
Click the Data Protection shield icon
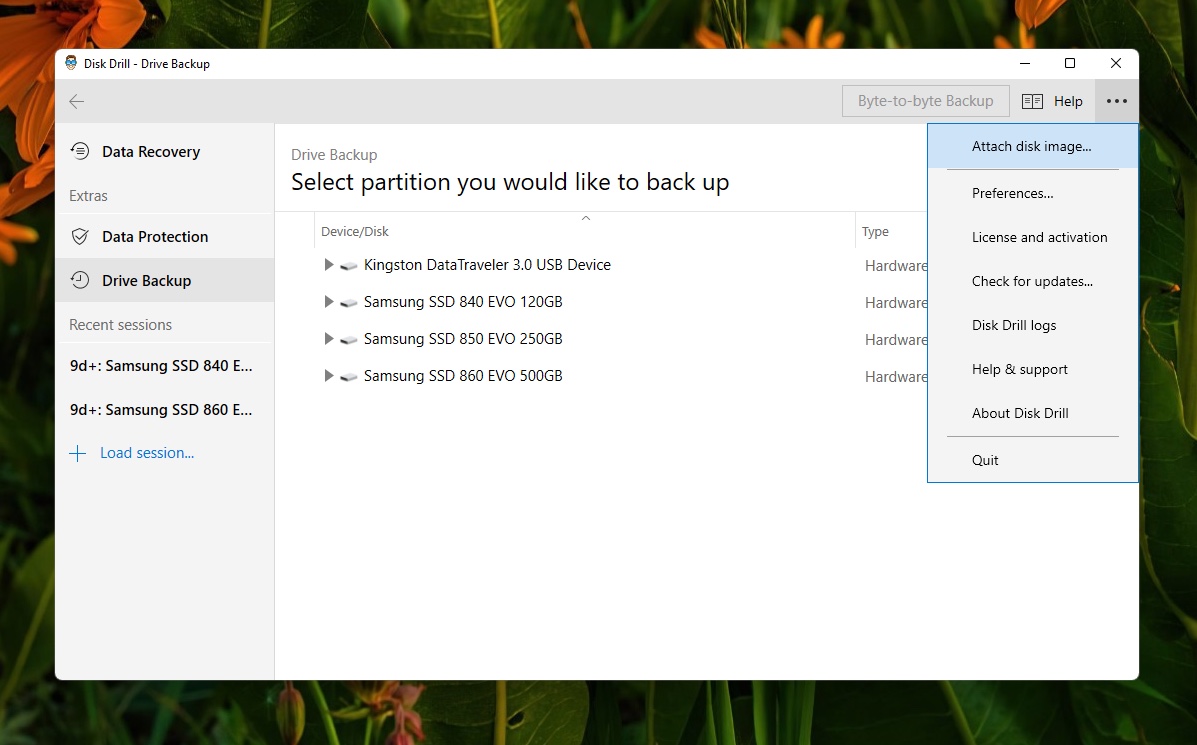pyautogui.click(x=80, y=237)
